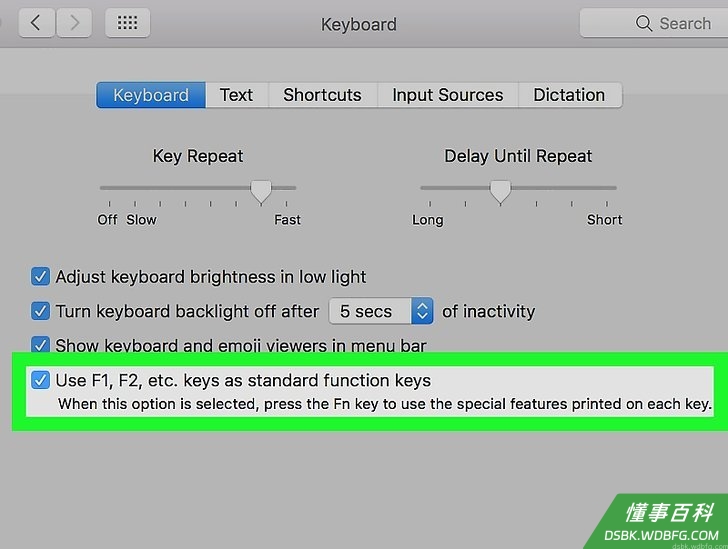This screenshot has height=549, width=728.
Task: Open the Shortcuts tab
Action: [323, 95]
